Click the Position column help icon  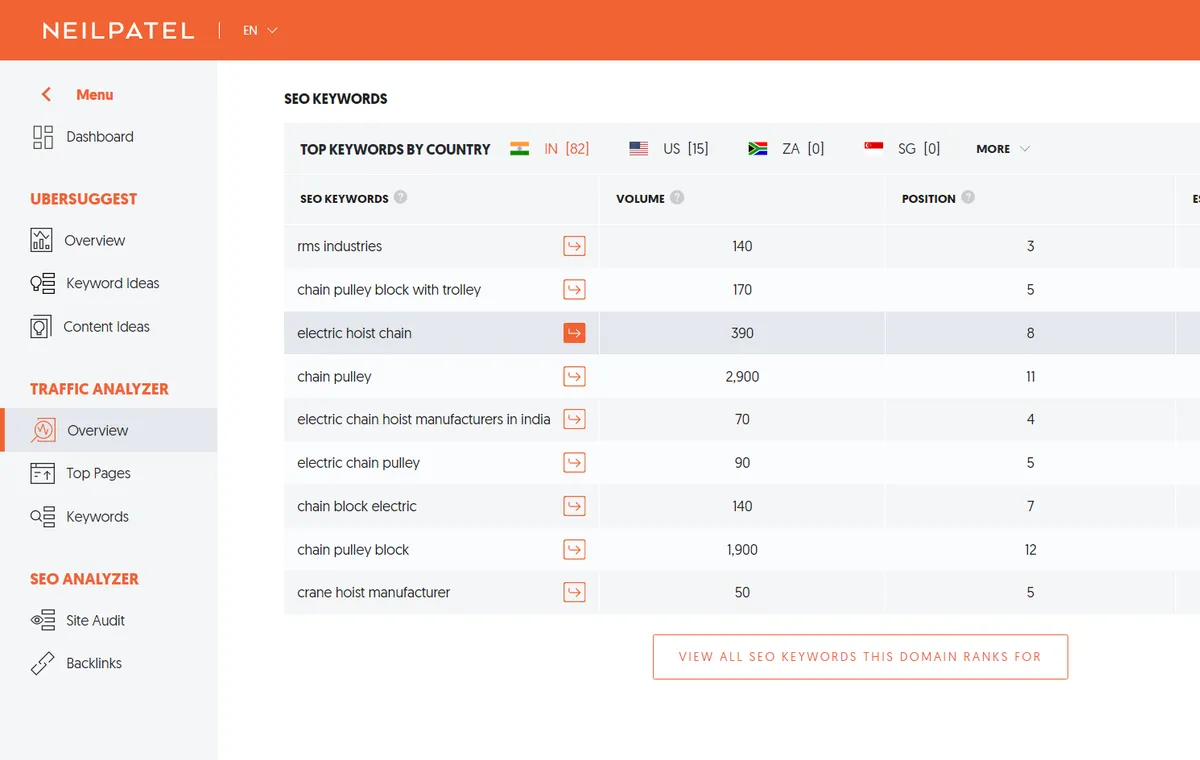(968, 198)
